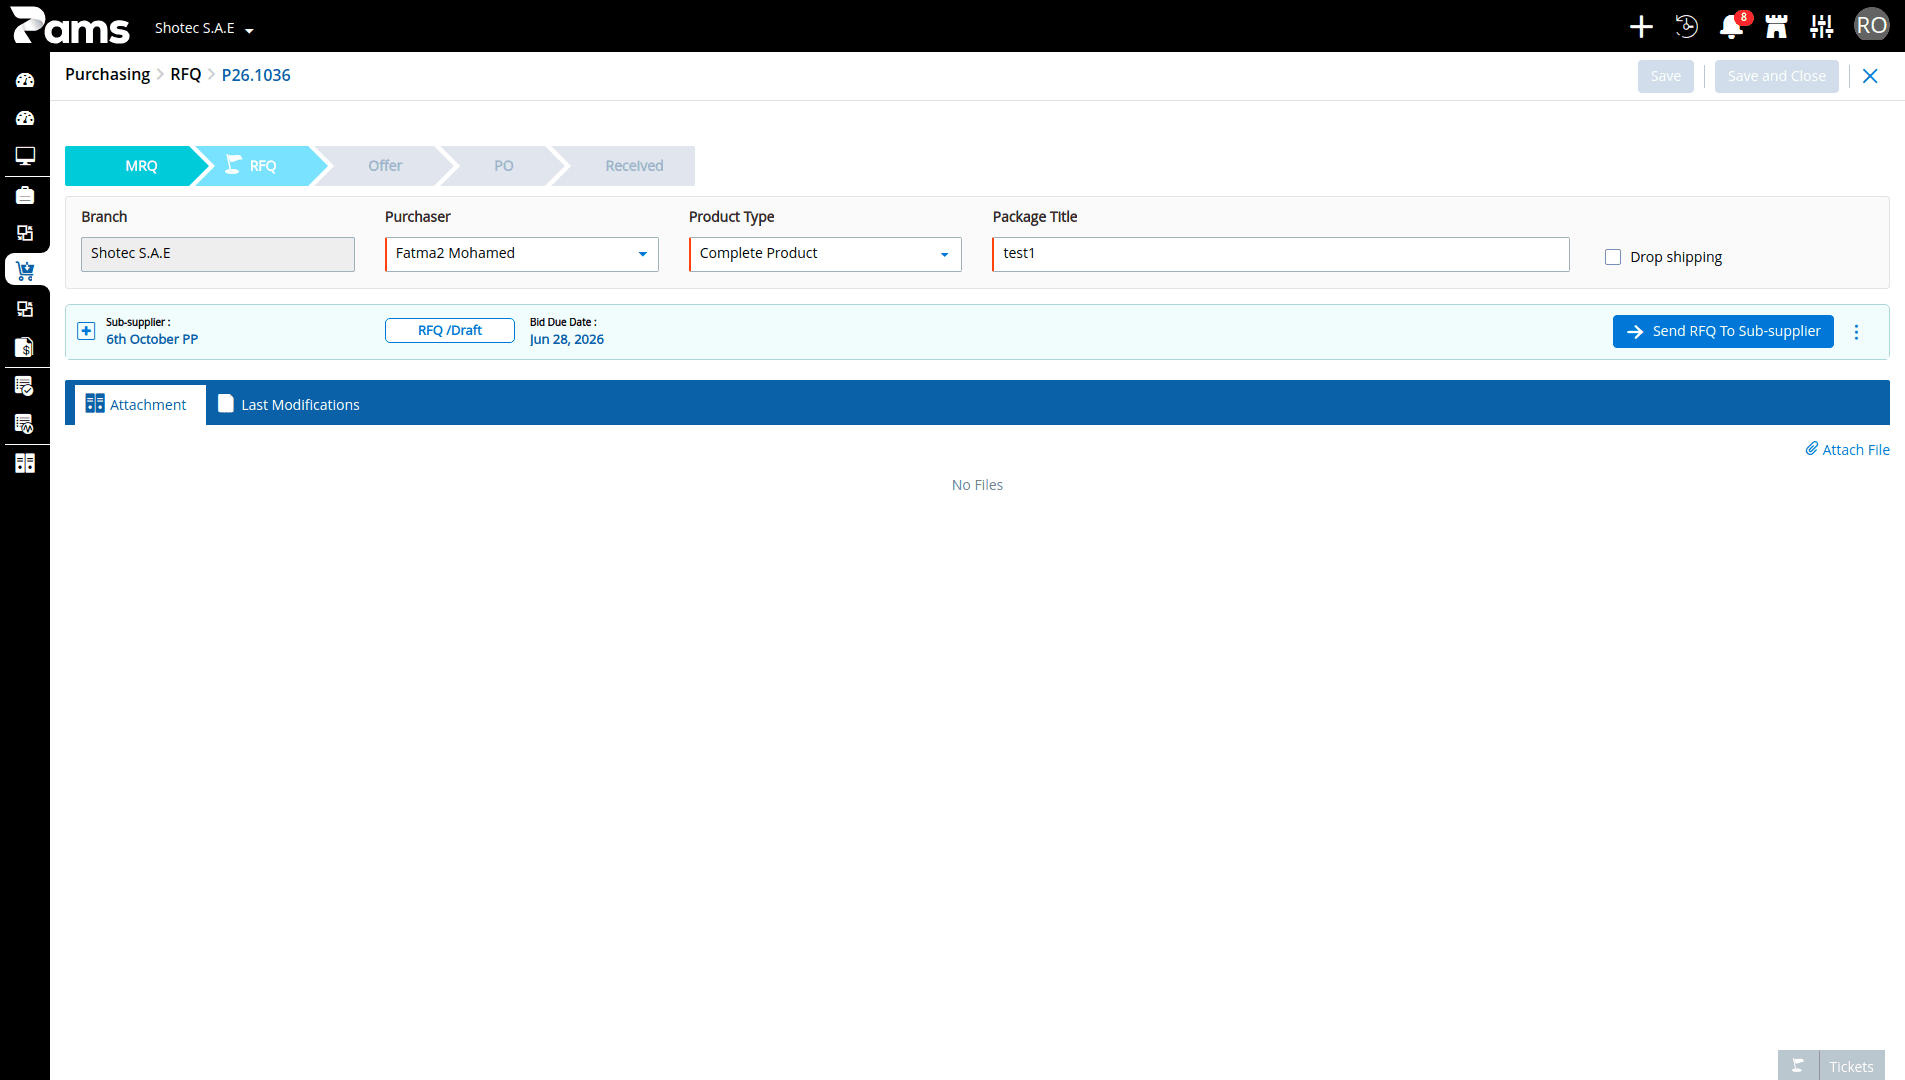Open the briefcase module in sidebar

pyautogui.click(x=25, y=195)
